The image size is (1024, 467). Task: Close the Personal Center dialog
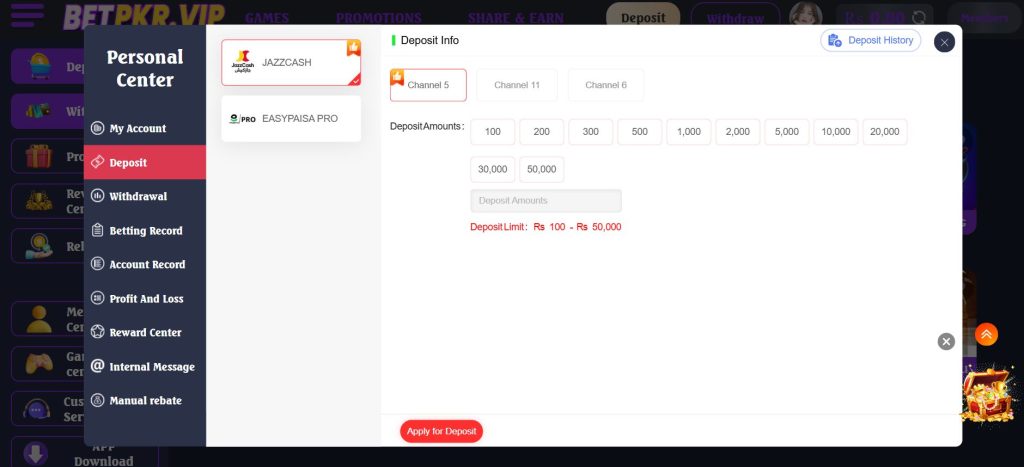pyautogui.click(x=944, y=42)
